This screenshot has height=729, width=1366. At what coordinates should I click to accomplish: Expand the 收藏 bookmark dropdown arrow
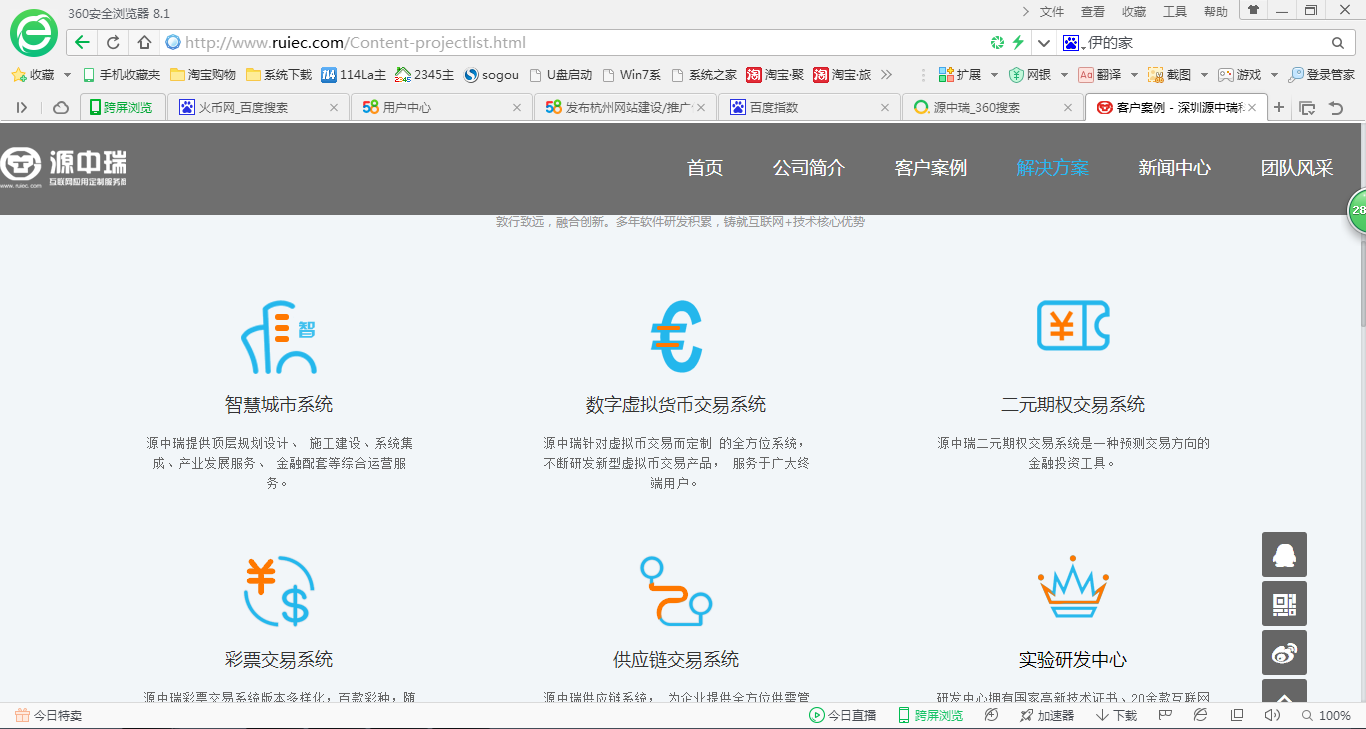click(67, 75)
